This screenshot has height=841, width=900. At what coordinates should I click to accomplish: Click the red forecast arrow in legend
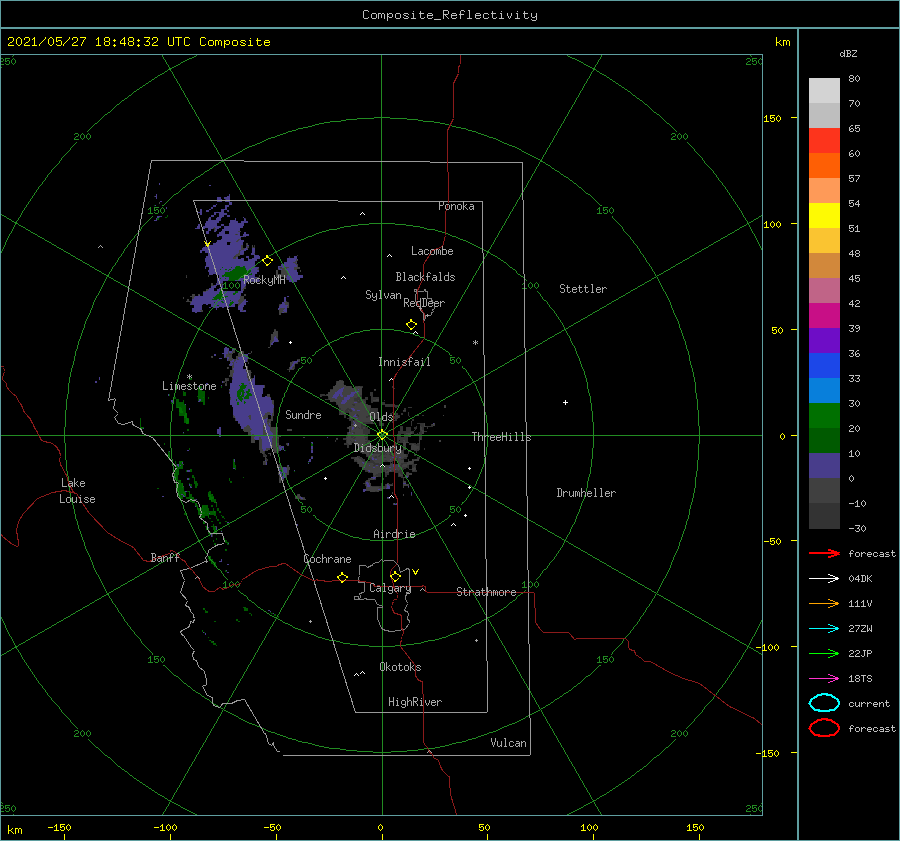tap(824, 553)
